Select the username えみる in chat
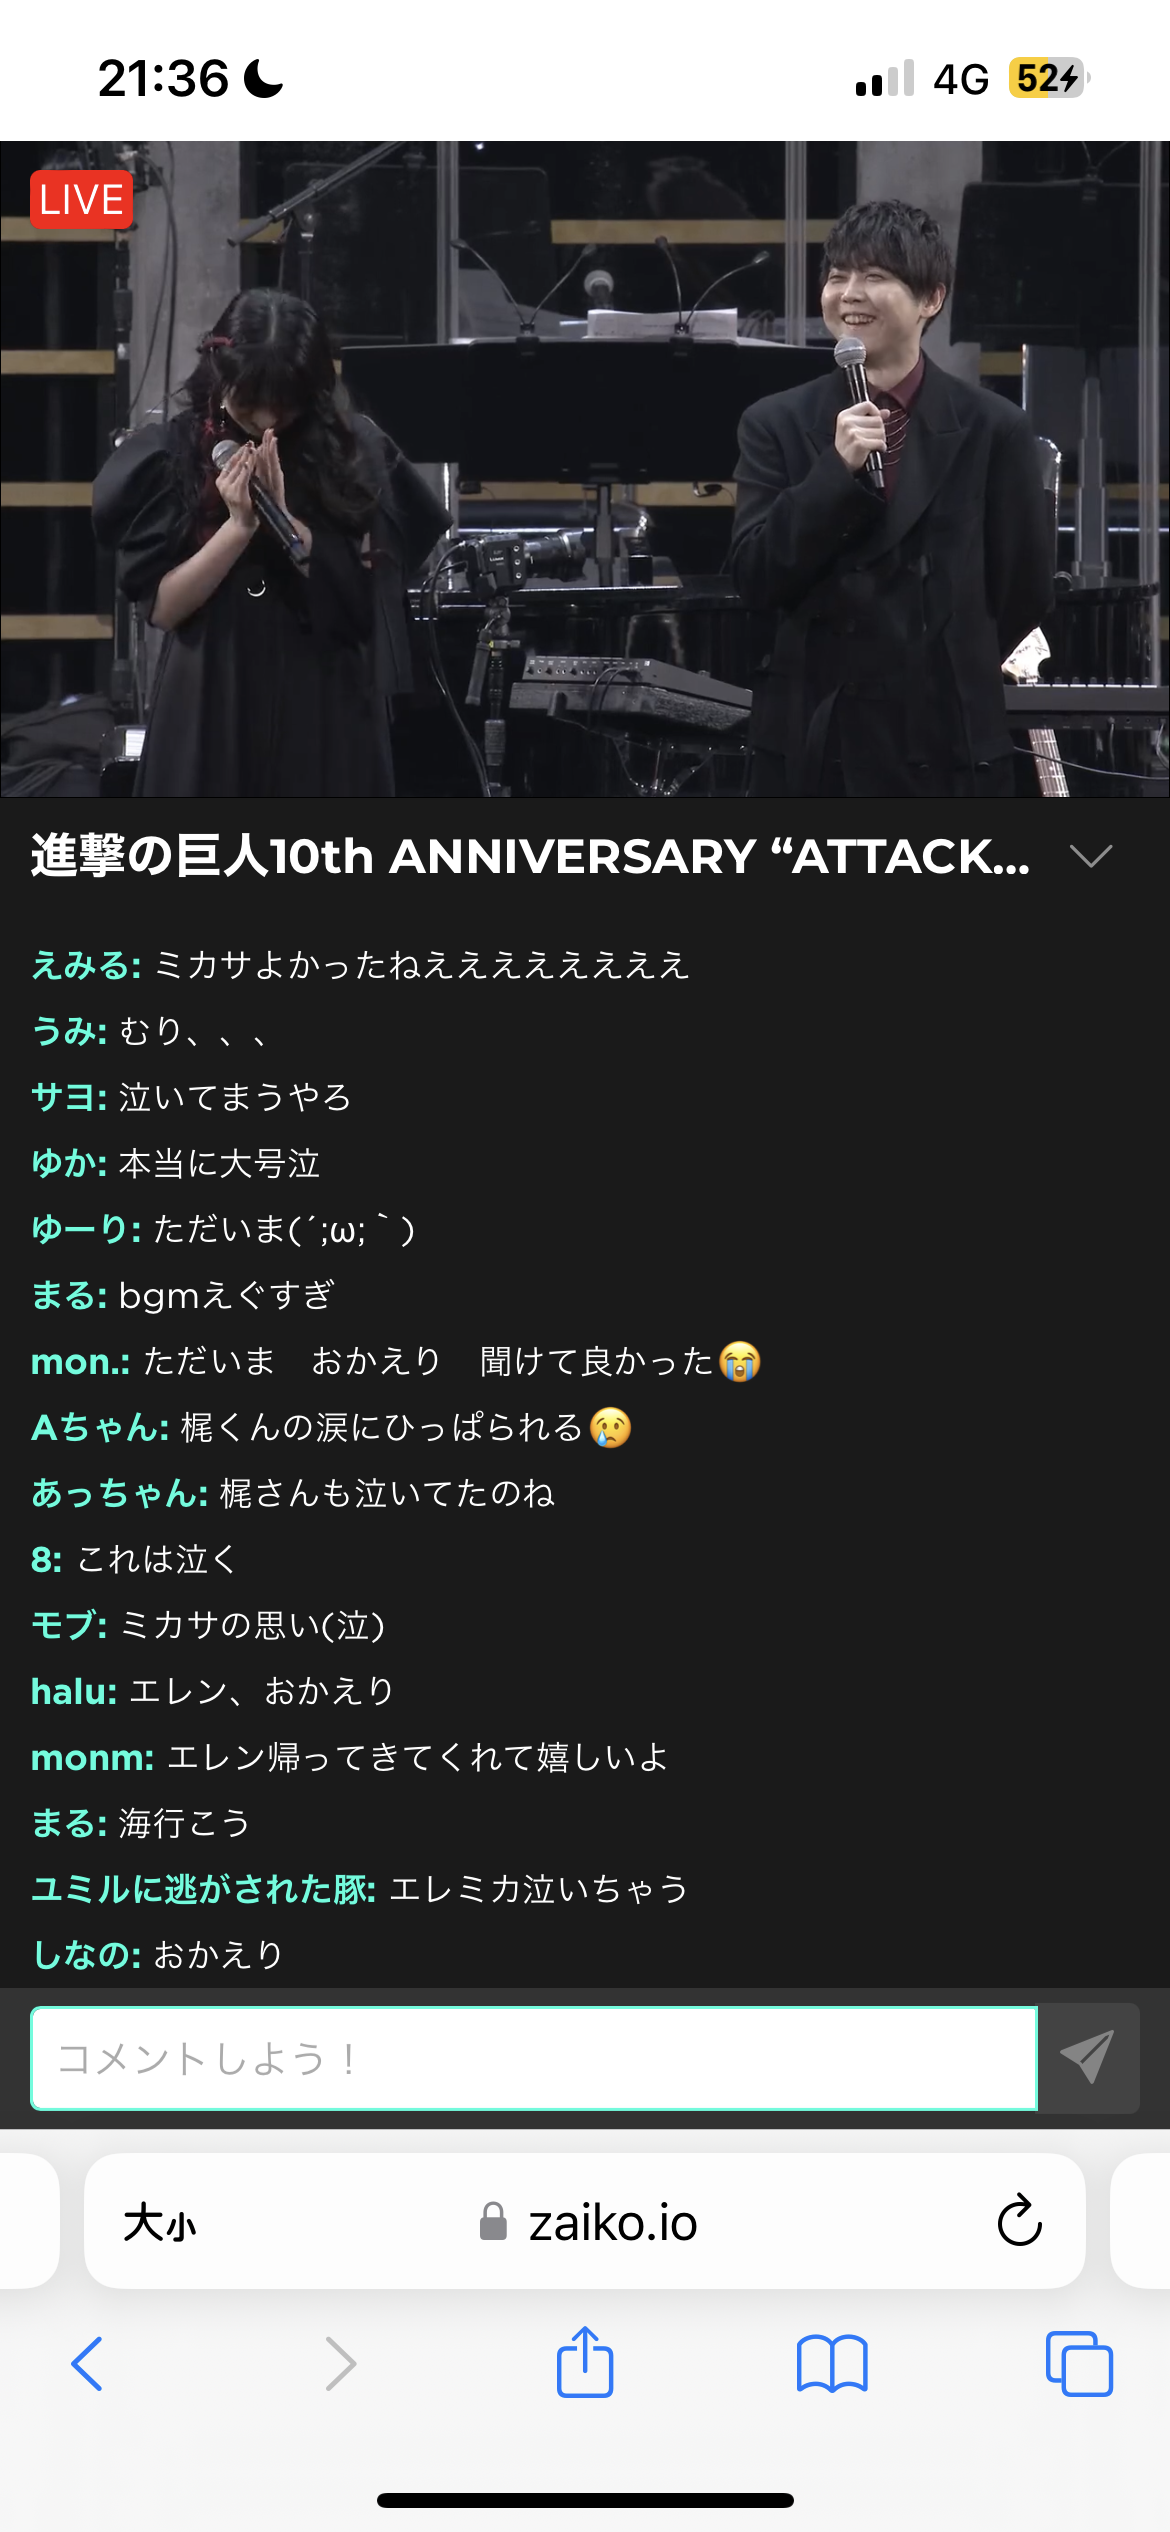 pyautogui.click(x=86, y=965)
